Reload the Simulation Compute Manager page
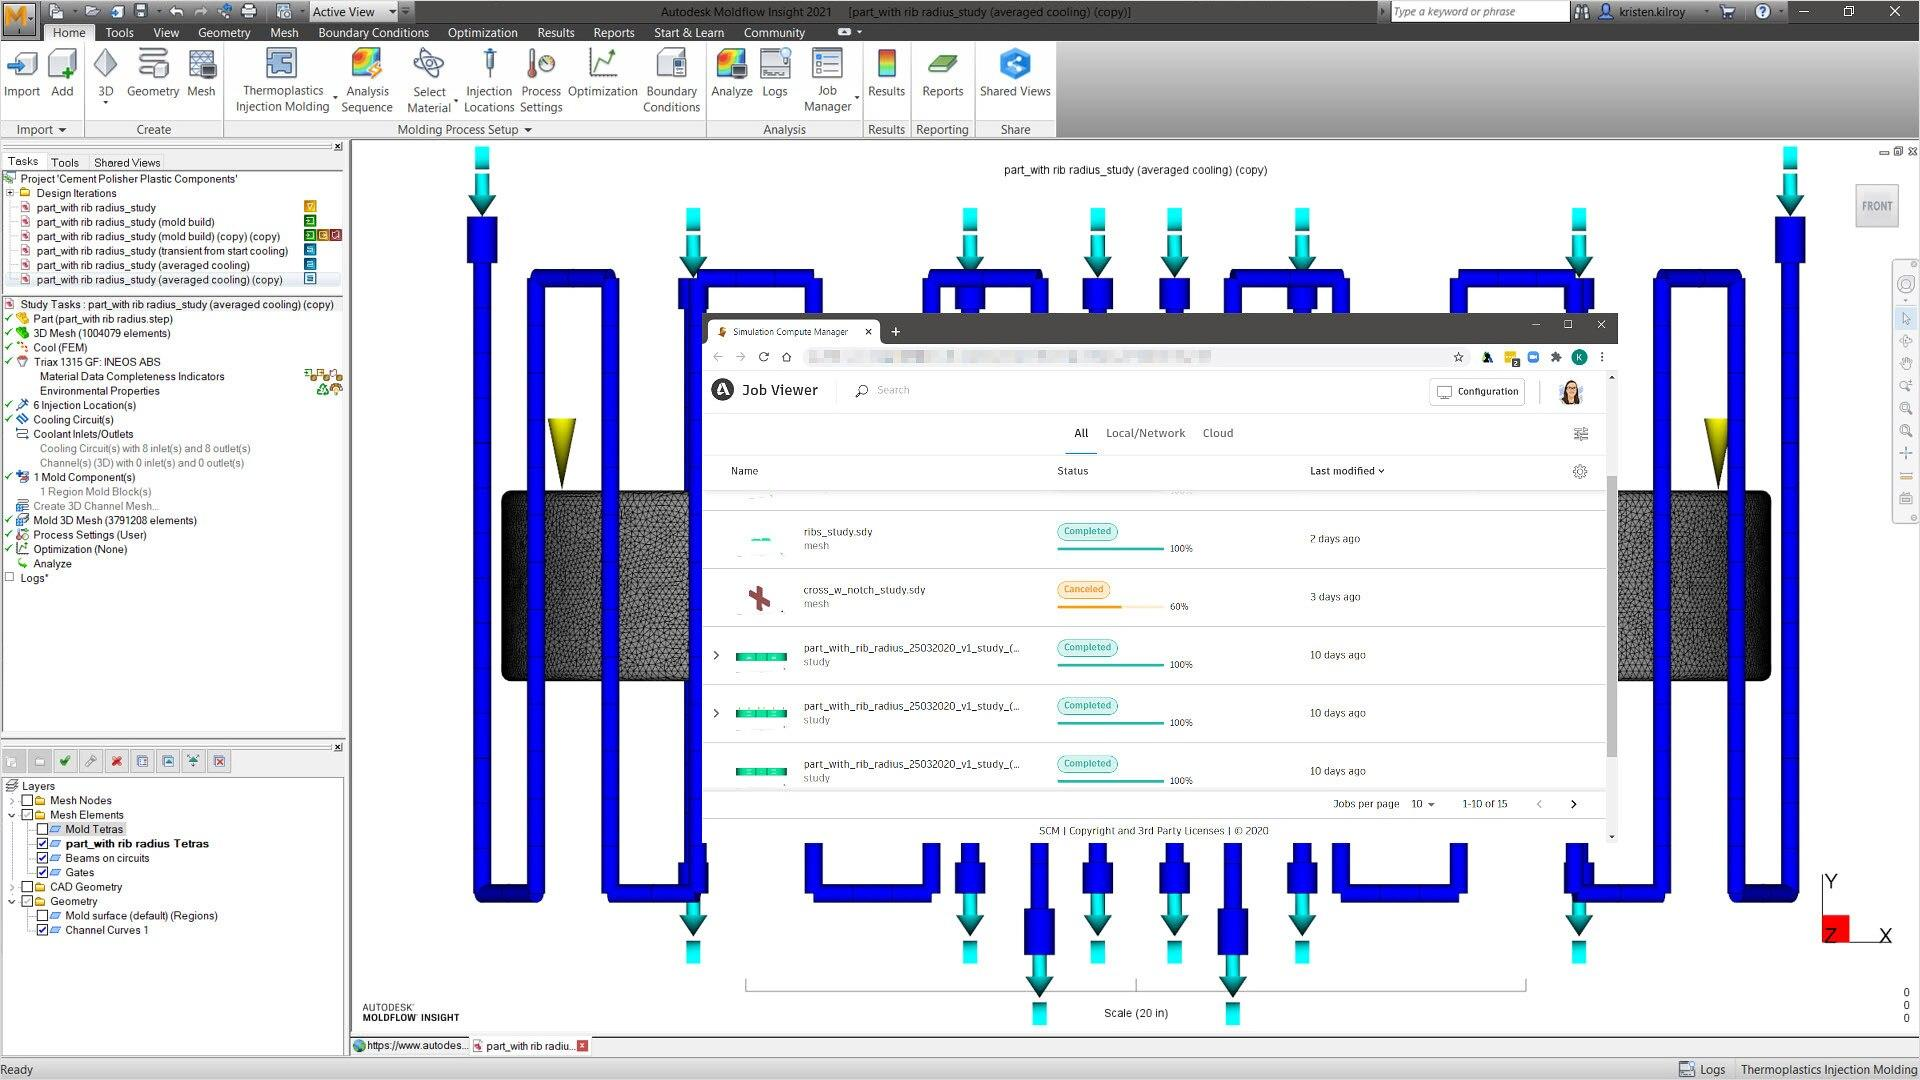 (764, 357)
